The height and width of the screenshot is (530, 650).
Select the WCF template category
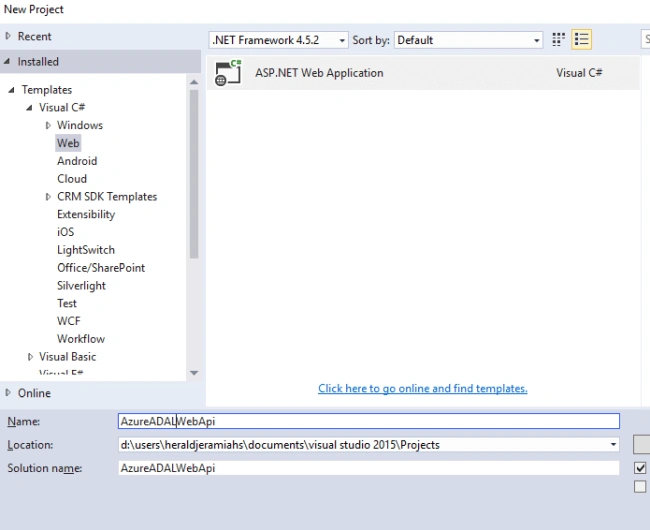pos(69,321)
